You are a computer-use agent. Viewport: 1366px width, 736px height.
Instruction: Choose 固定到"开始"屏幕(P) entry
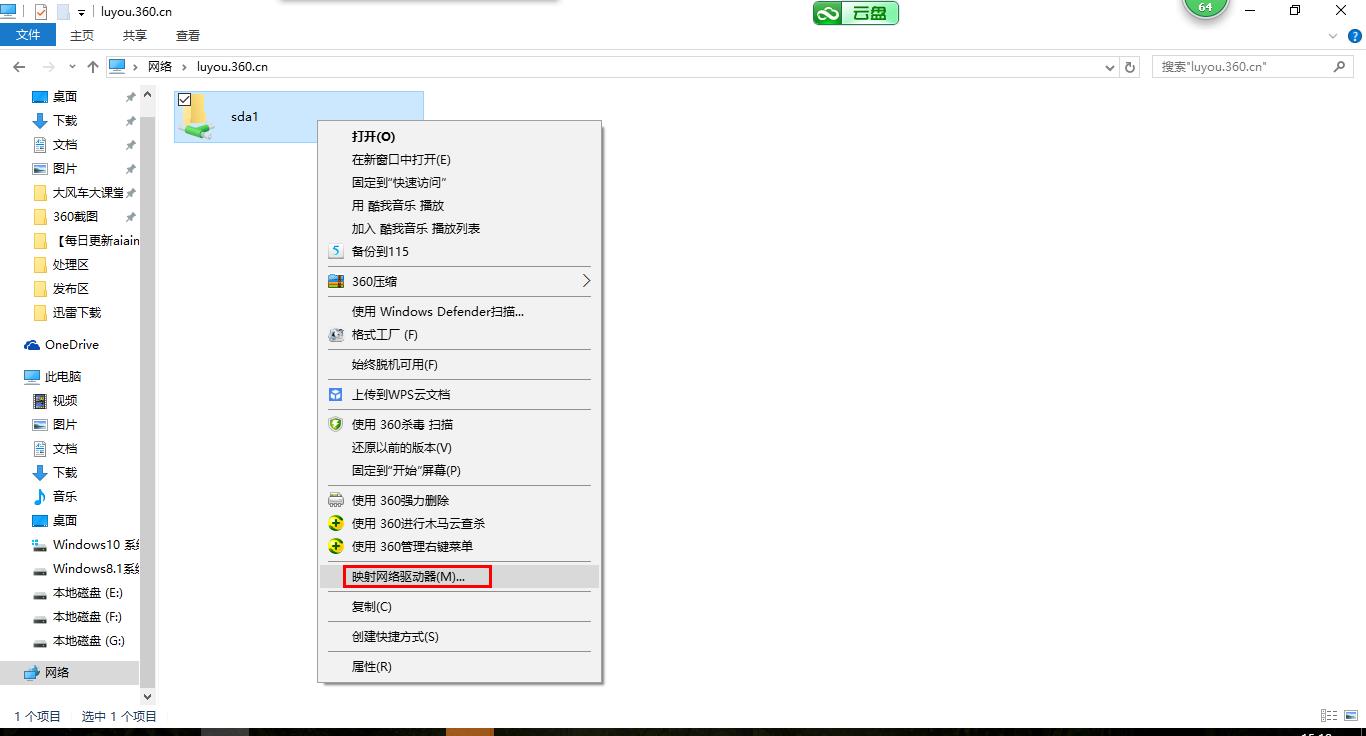coord(459,471)
